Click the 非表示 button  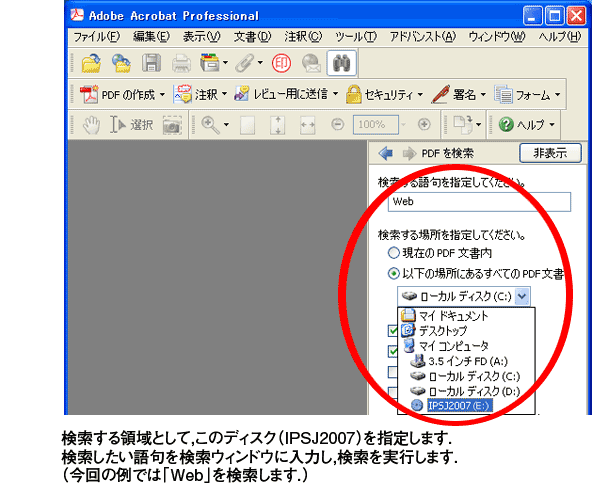(x=550, y=153)
